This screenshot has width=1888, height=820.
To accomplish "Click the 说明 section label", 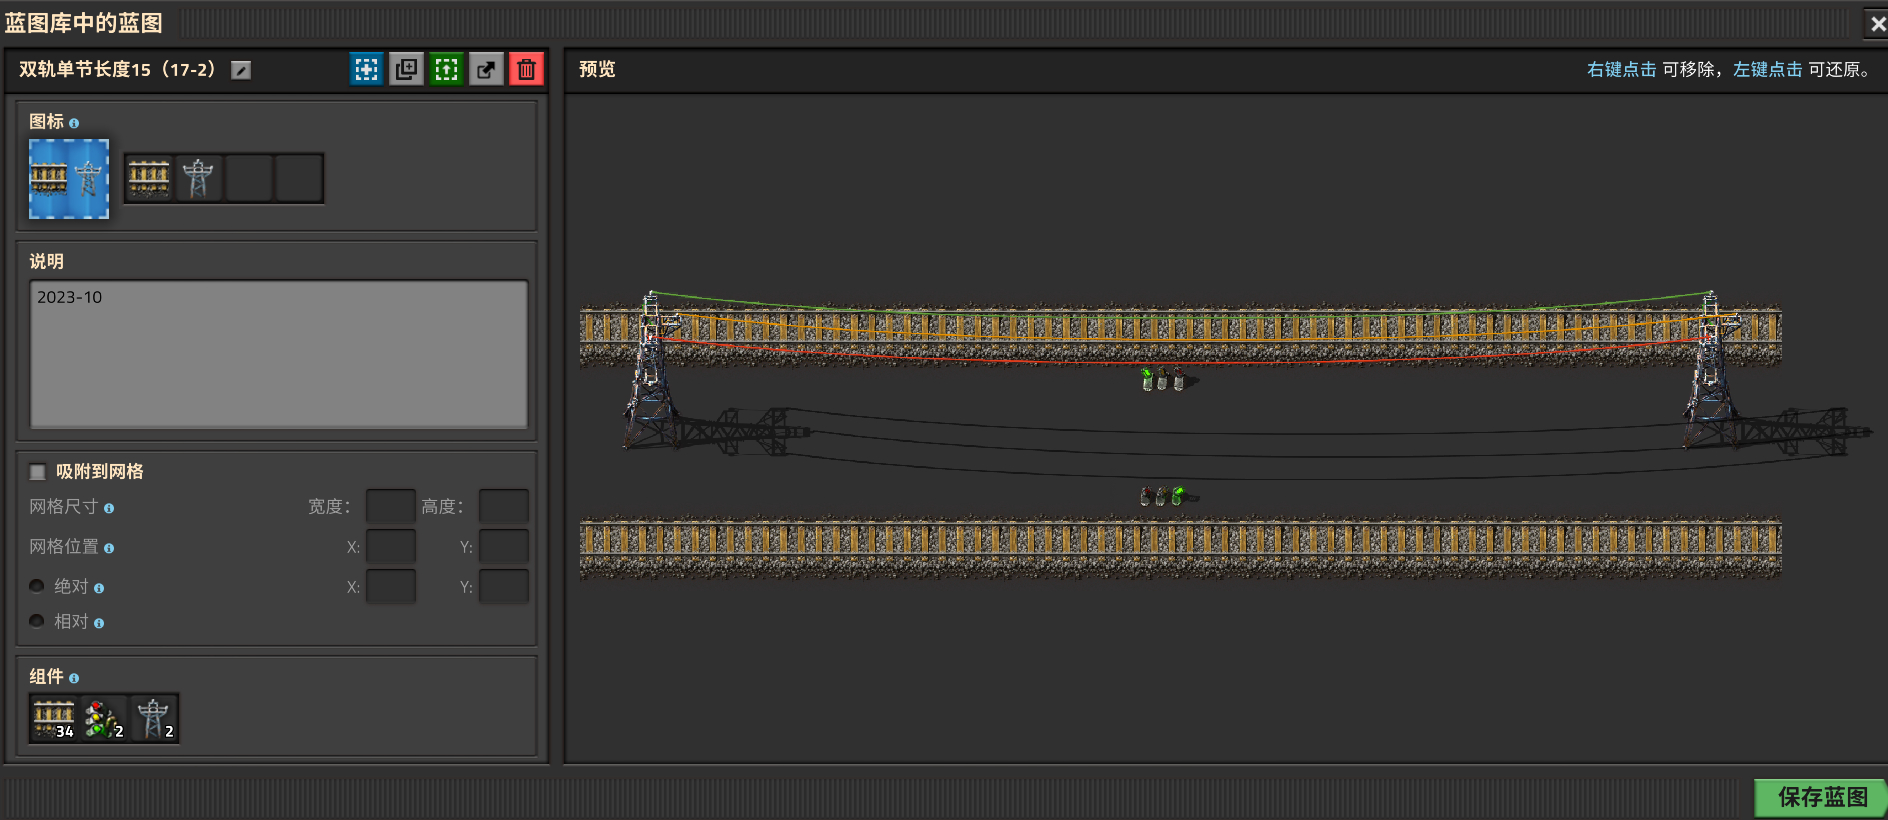I will [x=46, y=261].
